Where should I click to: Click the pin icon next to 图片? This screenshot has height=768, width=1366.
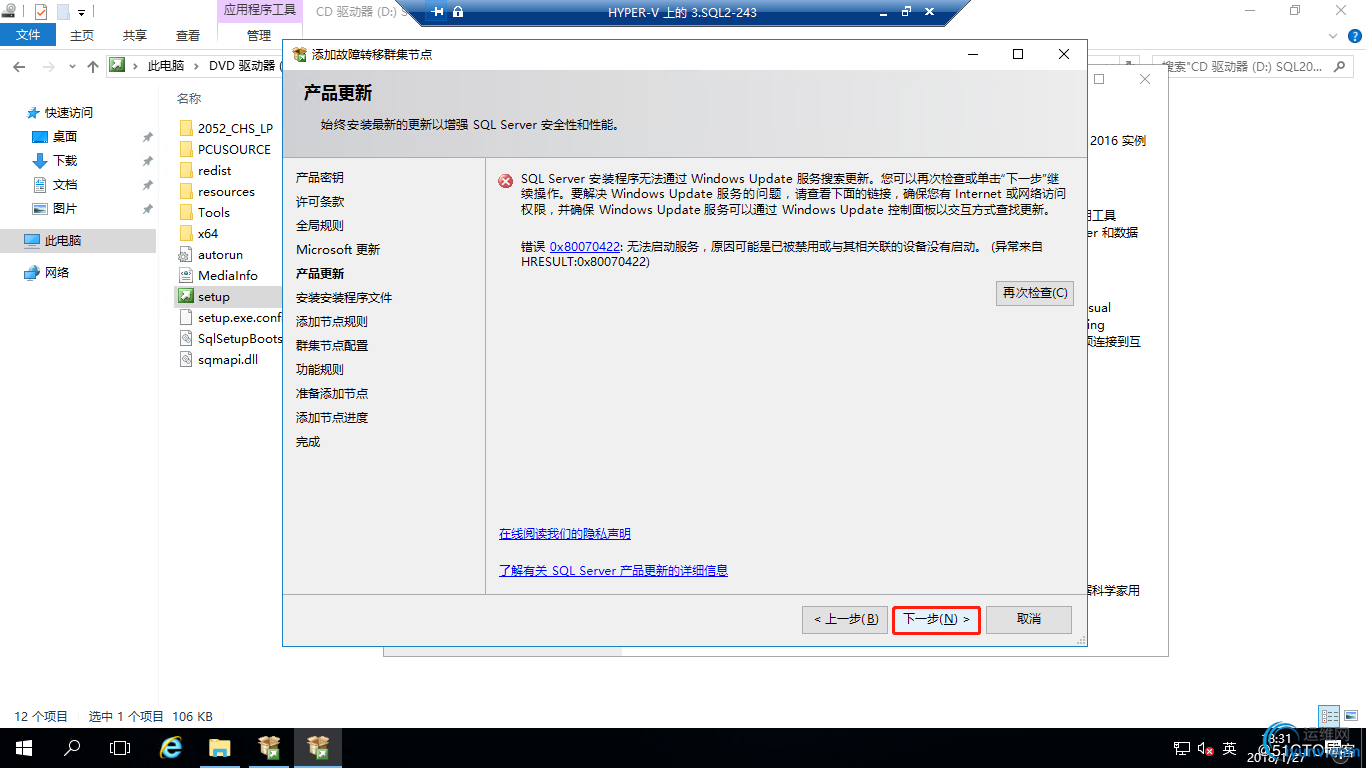147,209
